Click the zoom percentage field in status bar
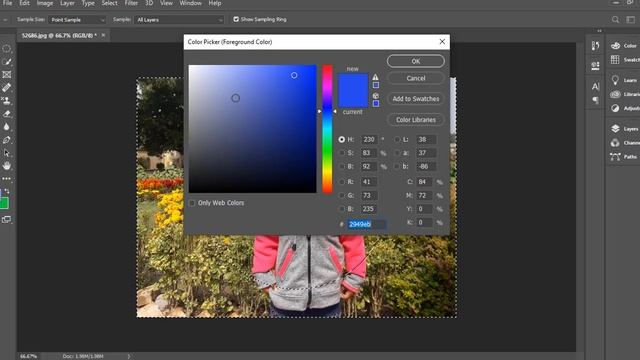Image resolution: width=640 pixels, height=360 pixels. click(29, 356)
